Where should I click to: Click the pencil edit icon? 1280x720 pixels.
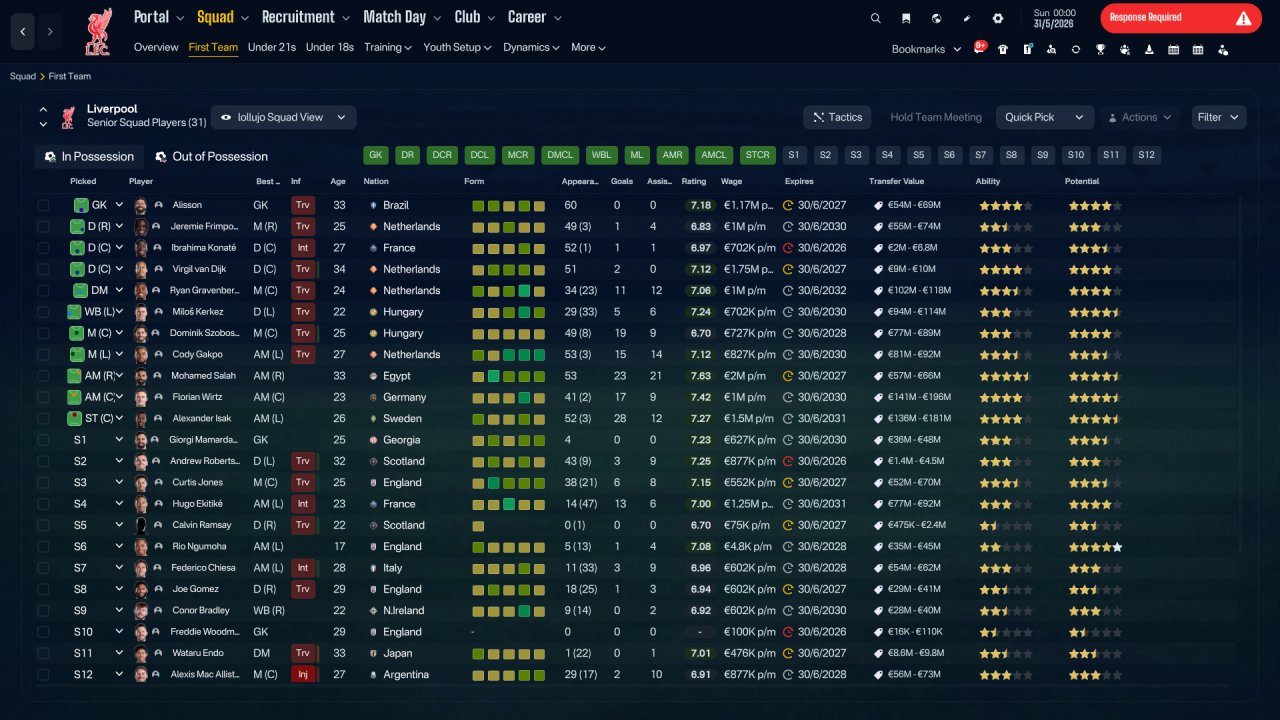pyautogui.click(x=967, y=18)
